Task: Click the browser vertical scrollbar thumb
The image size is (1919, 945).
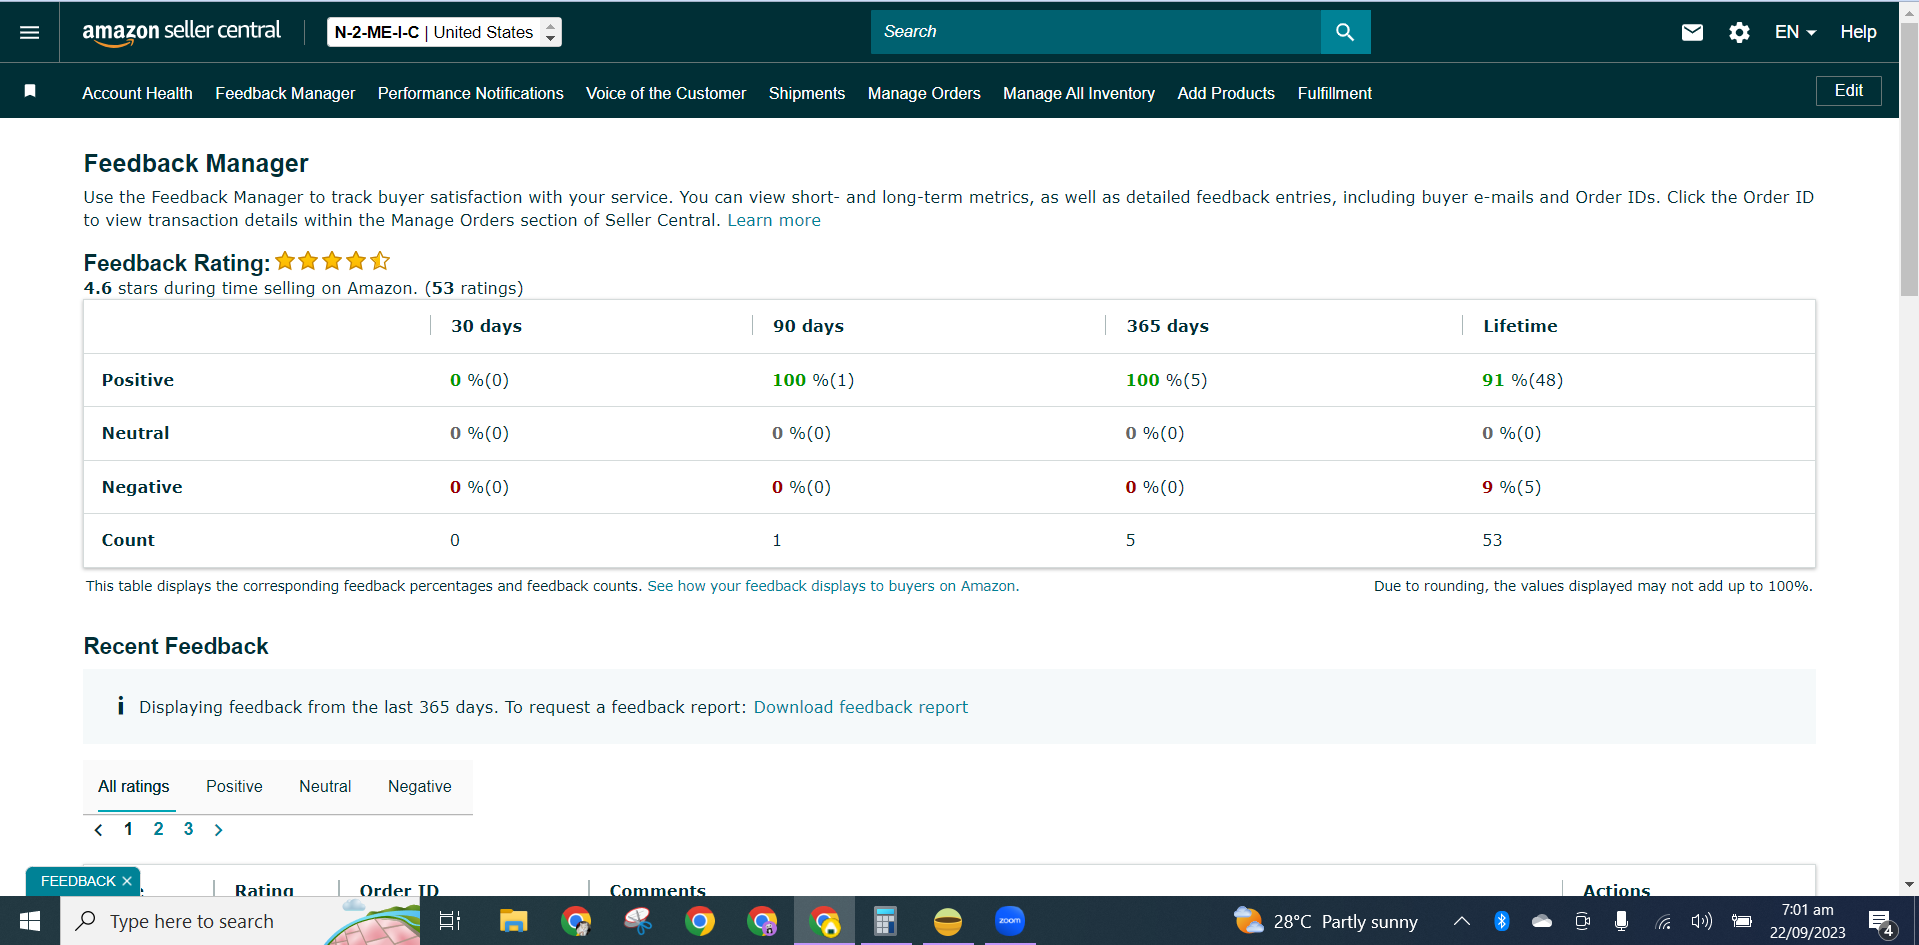Action: click(1909, 160)
